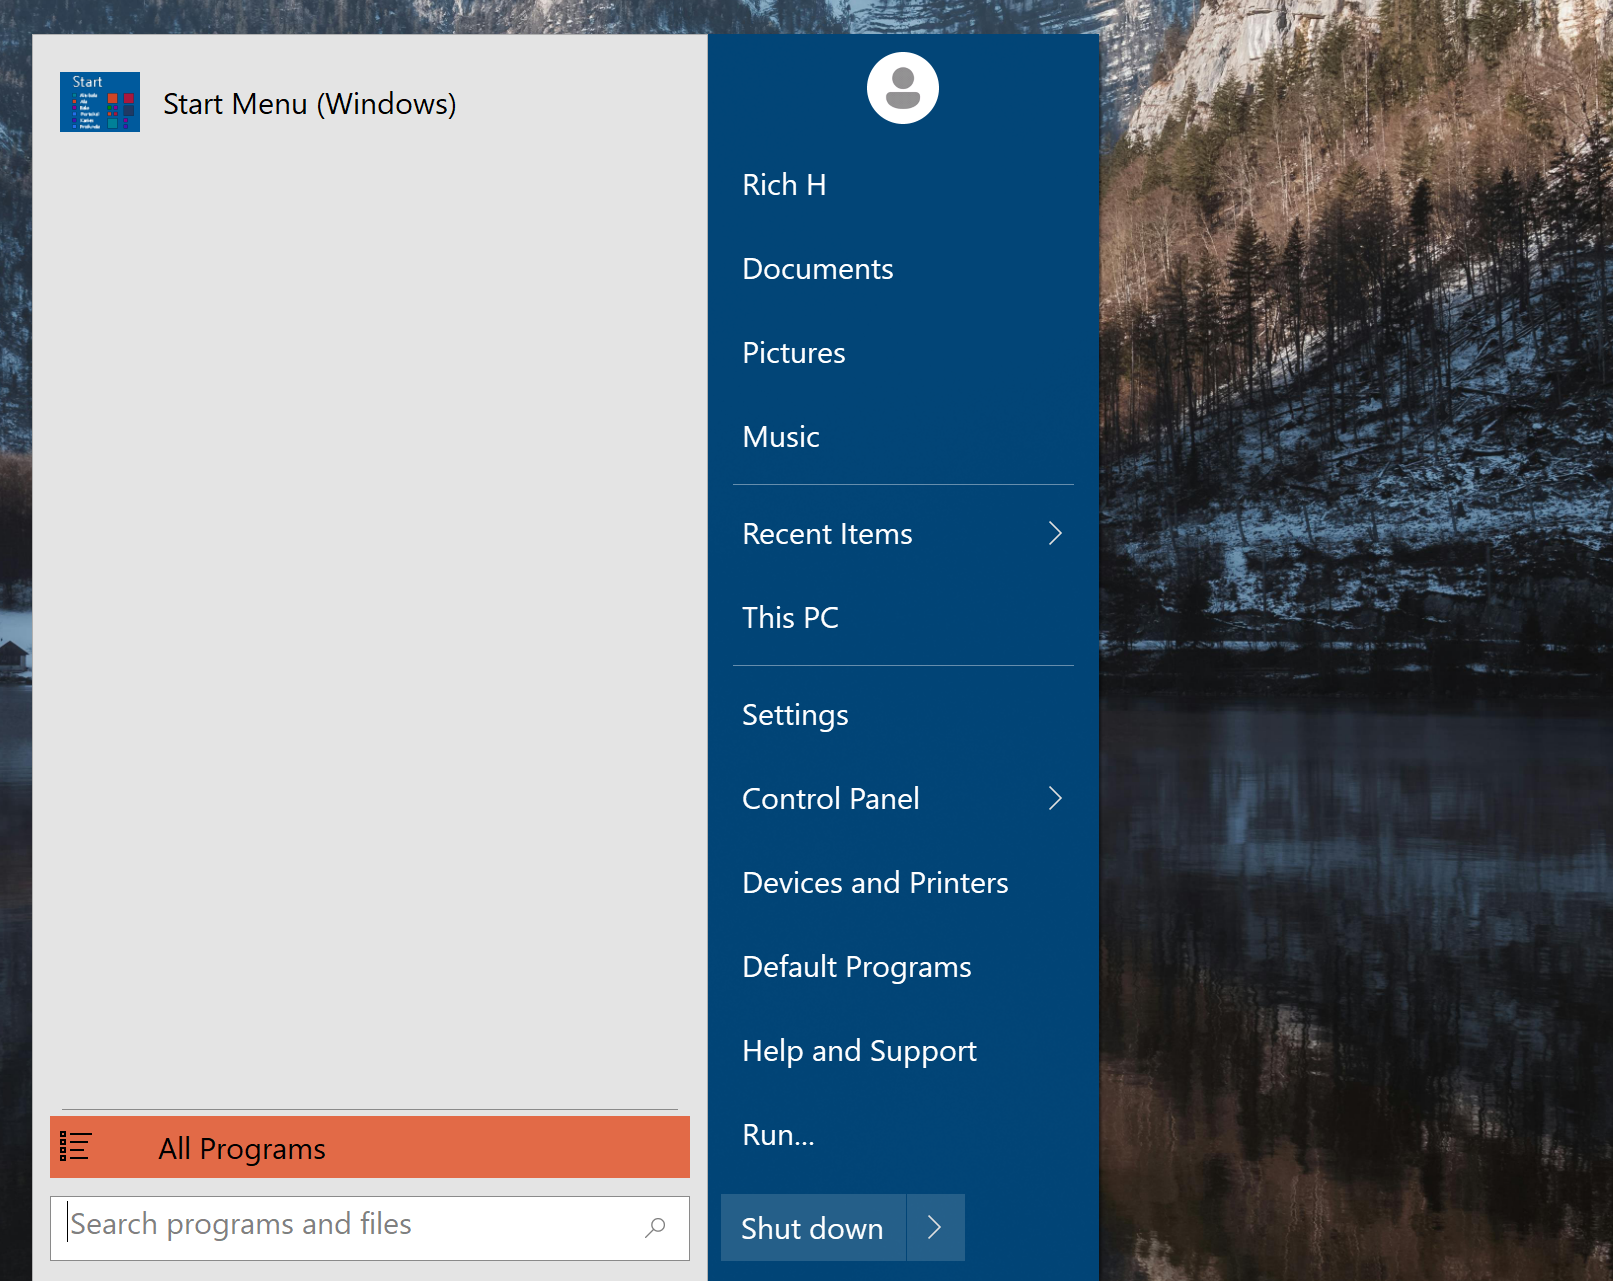This screenshot has width=1613, height=1281.
Task: Show the All Programs list
Action: click(x=370, y=1147)
